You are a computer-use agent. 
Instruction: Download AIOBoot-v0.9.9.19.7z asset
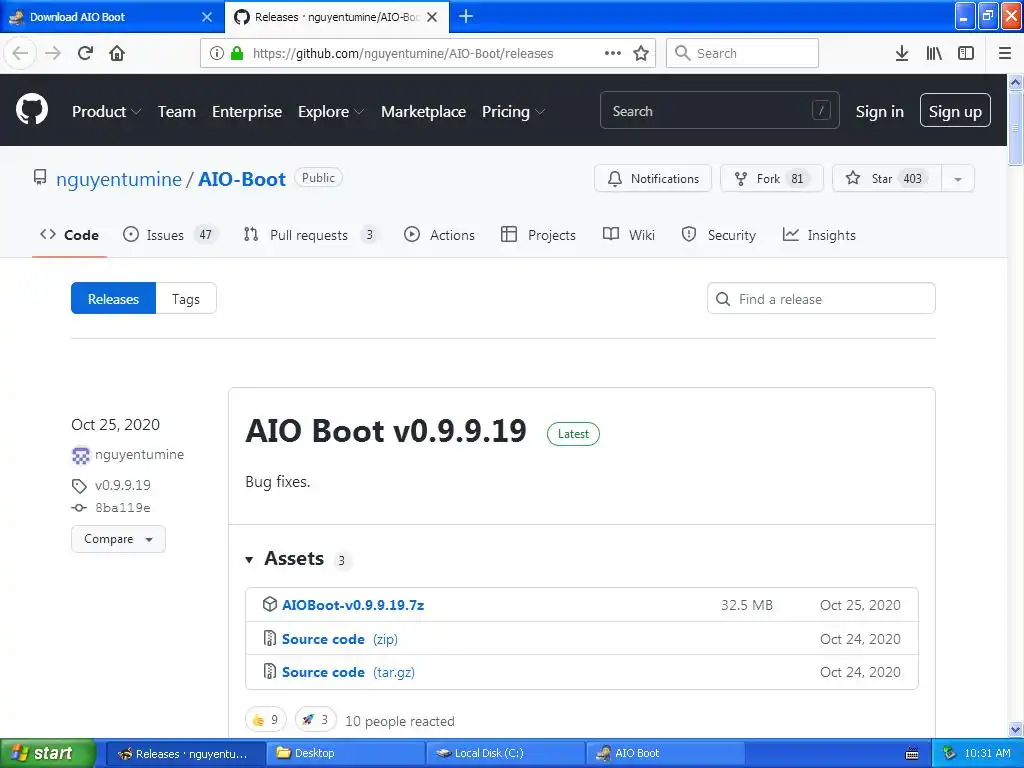(x=353, y=605)
